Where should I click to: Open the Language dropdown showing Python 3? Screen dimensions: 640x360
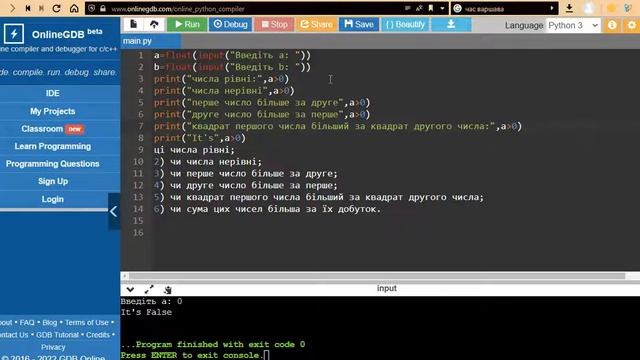[573, 25]
